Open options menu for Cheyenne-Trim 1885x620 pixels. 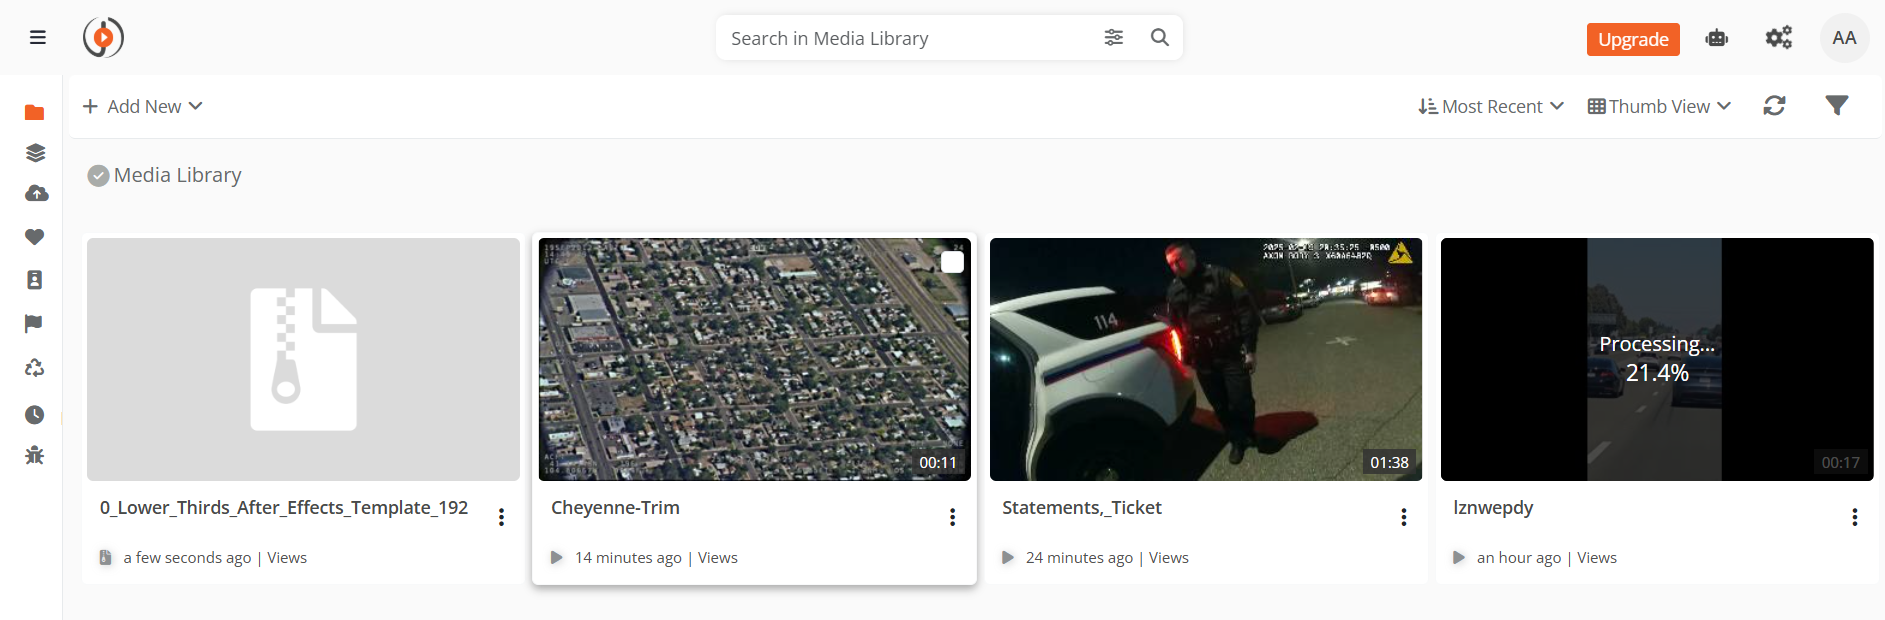coord(952,517)
